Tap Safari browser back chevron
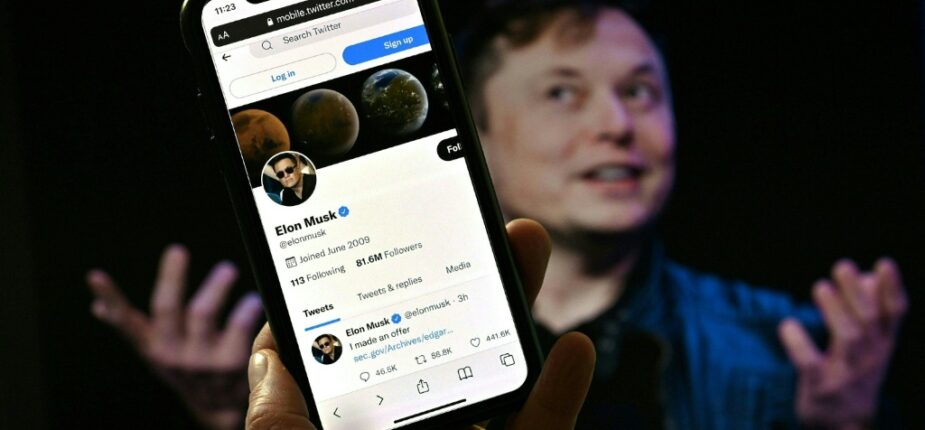Image resolution: width=925 pixels, height=430 pixels. click(336, 413)
